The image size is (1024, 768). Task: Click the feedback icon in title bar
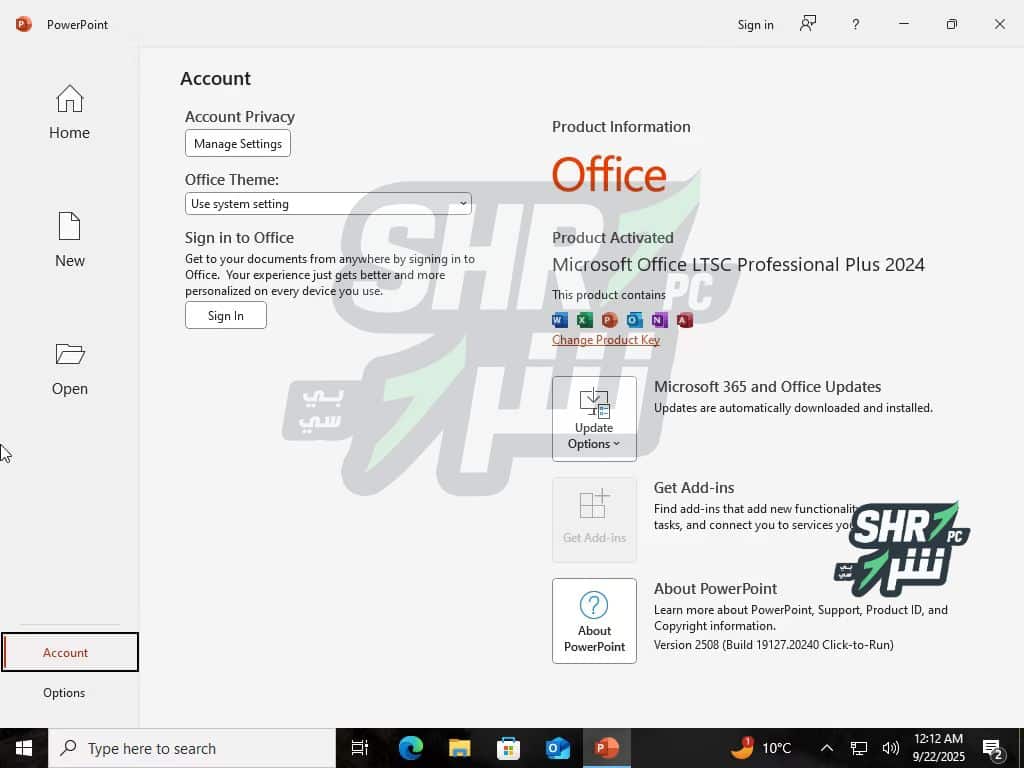coord(808,24)
